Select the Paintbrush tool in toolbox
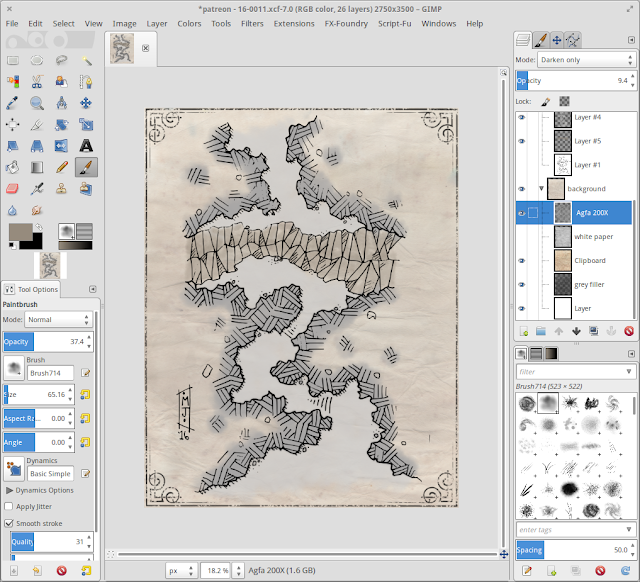 click(x=86, y=167)
